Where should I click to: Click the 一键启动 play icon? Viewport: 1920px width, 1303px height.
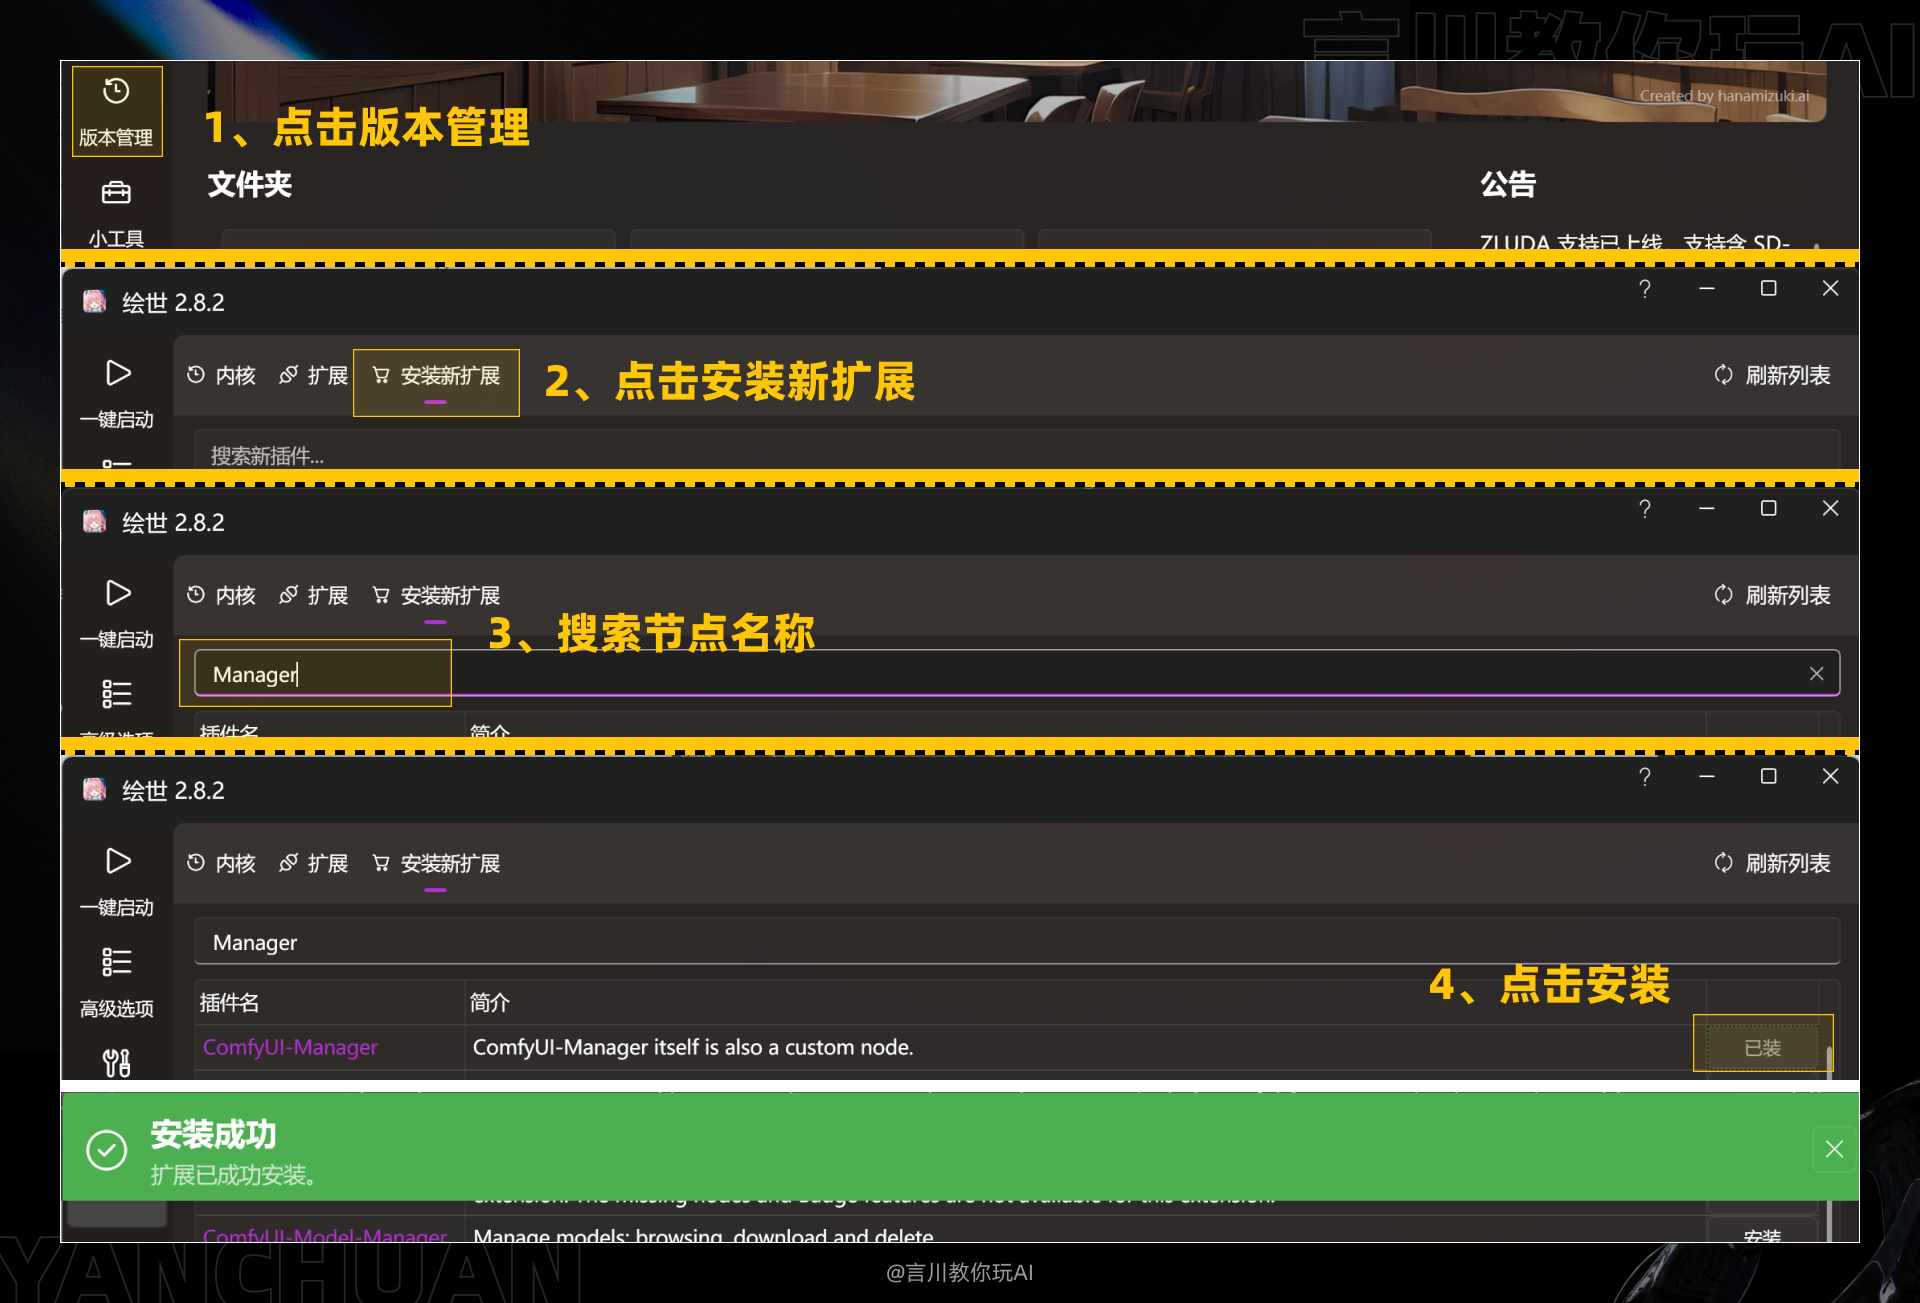(118, 862)
